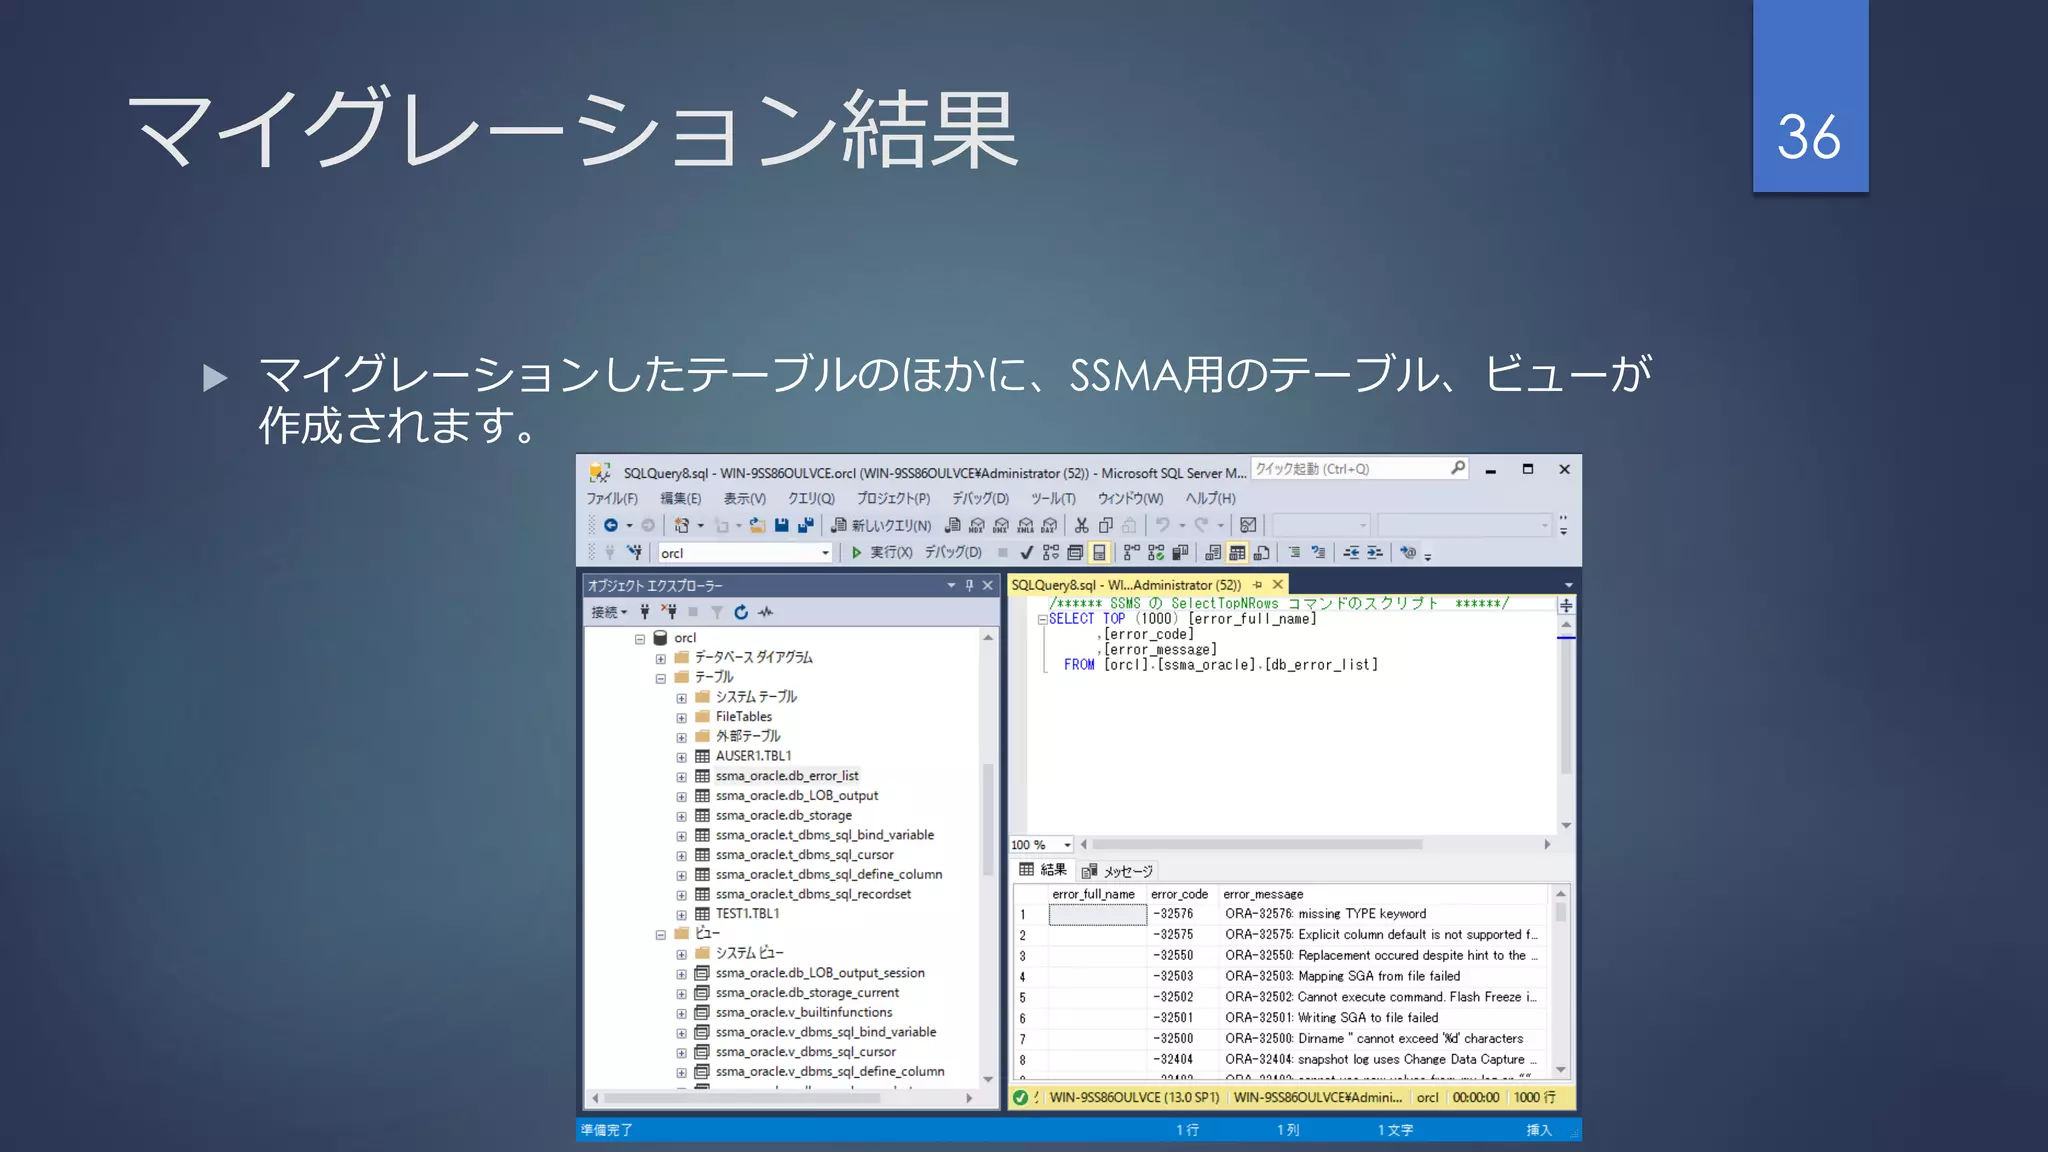Collapse the orcl database node

pyautogui.click(x=640, y=638)
